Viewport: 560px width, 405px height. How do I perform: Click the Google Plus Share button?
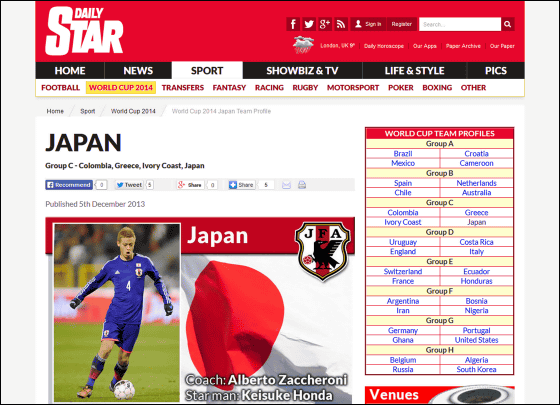coord(190,185)
